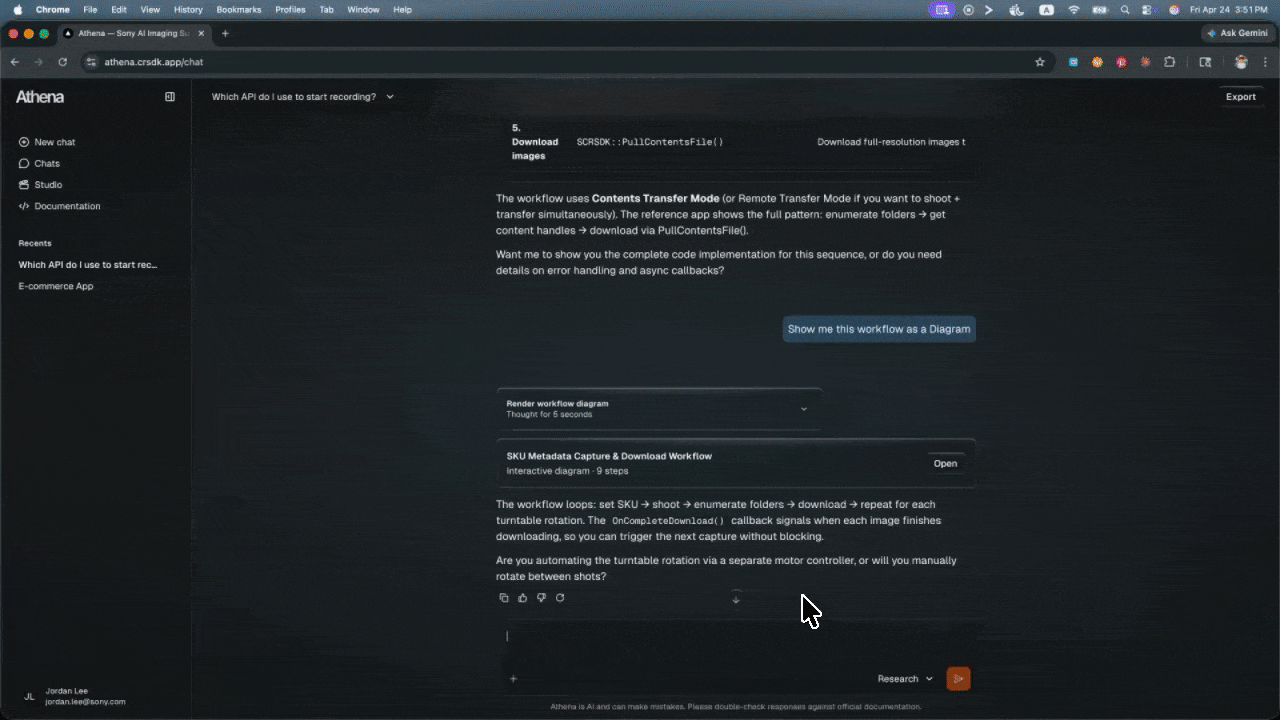Image resolution: width=1280 pixels, height=720 pixels.
Task: Open recent chat 'Which API do I use to start rec...'
Action: [x=88, y=265]
